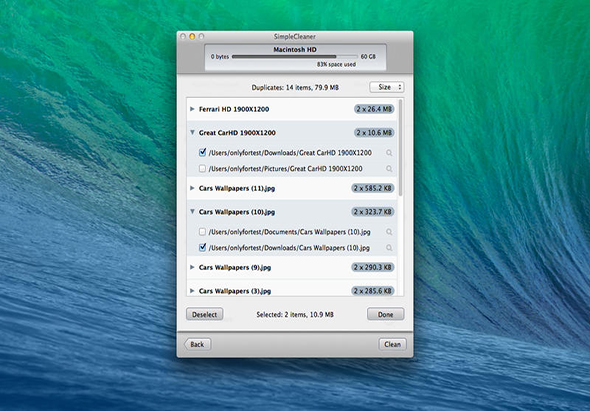Expand Ferrari HD 1900X1200 group
The image size is (590, 411).
tap(192, 109)
